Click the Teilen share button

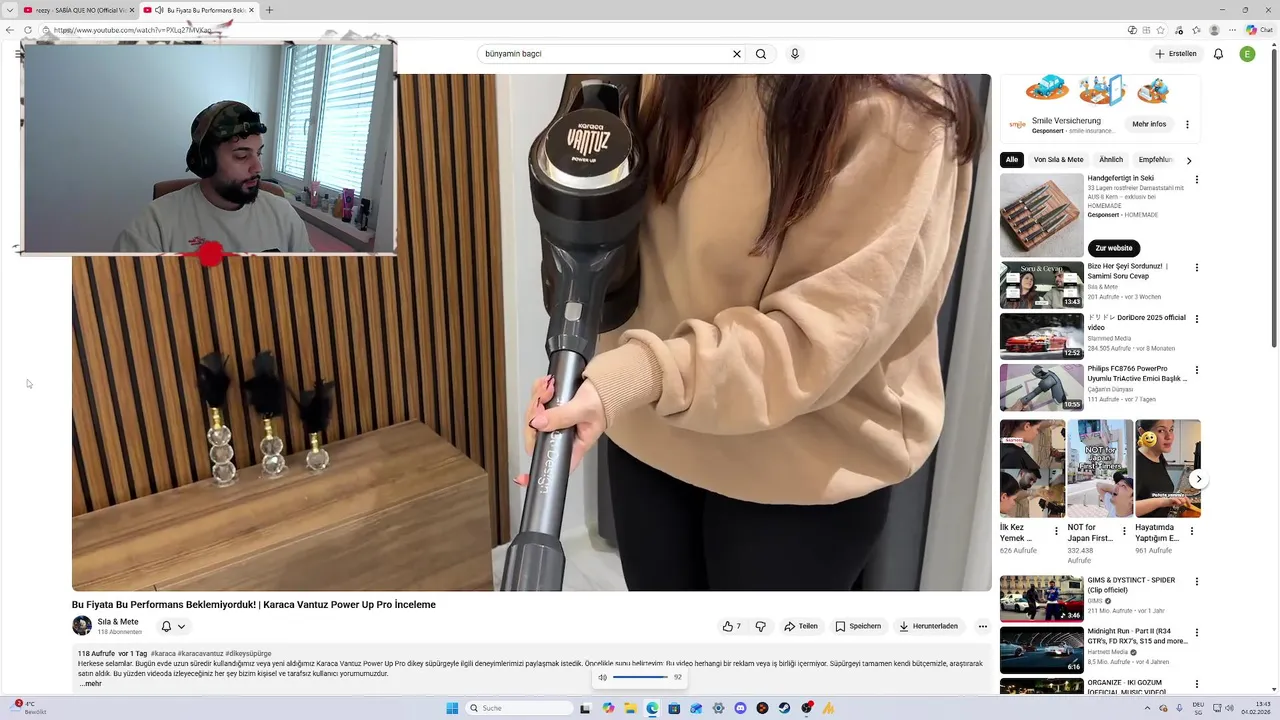pos(801,626)
